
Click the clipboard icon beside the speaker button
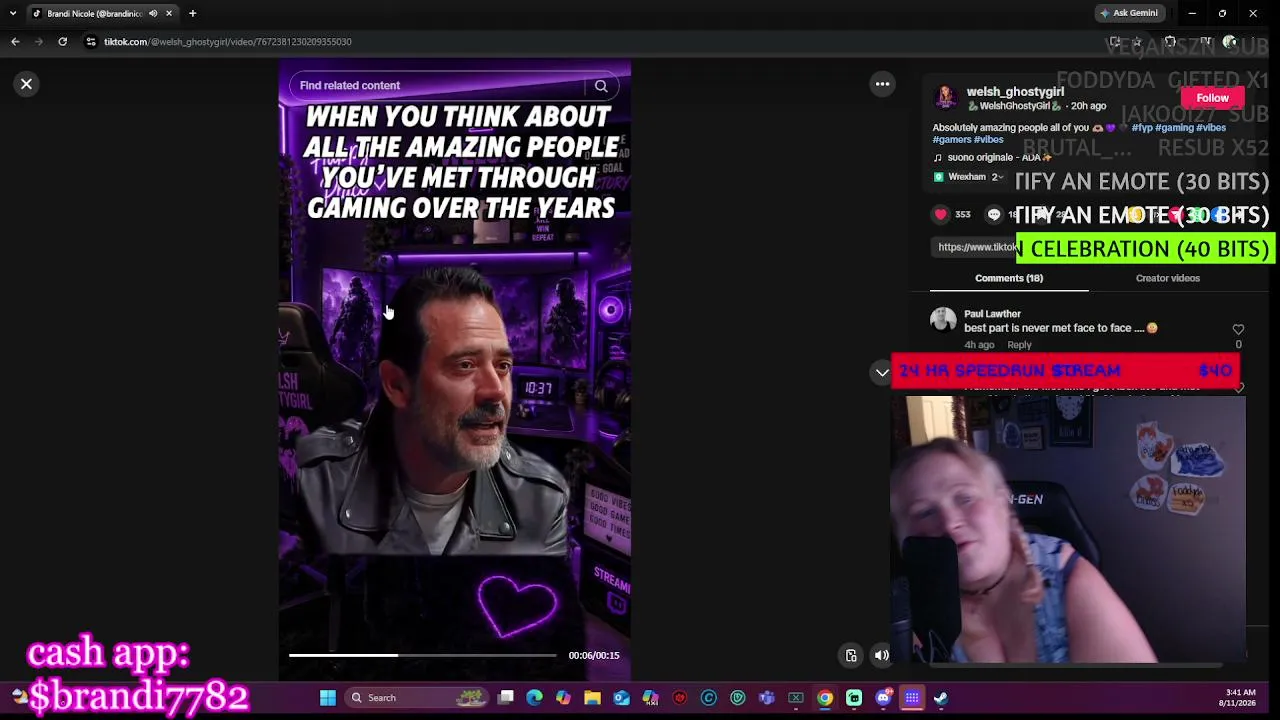(851, 656)
